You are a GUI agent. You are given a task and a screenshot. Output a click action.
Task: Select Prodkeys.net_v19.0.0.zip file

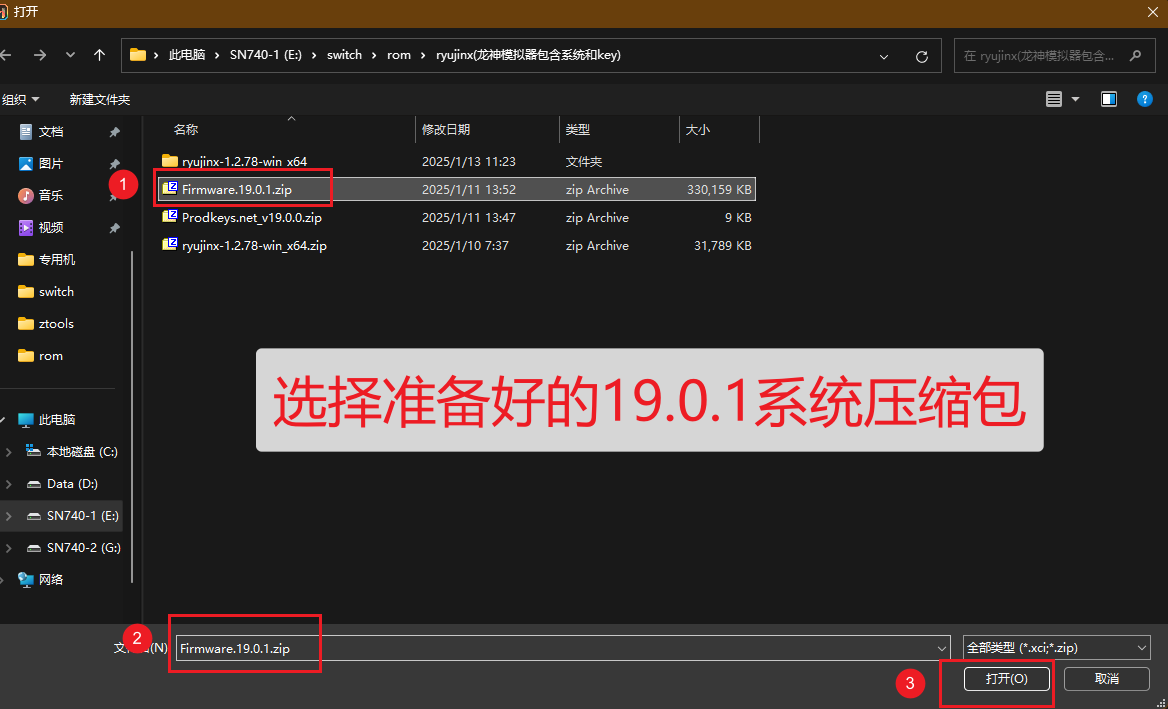[457, 217]
